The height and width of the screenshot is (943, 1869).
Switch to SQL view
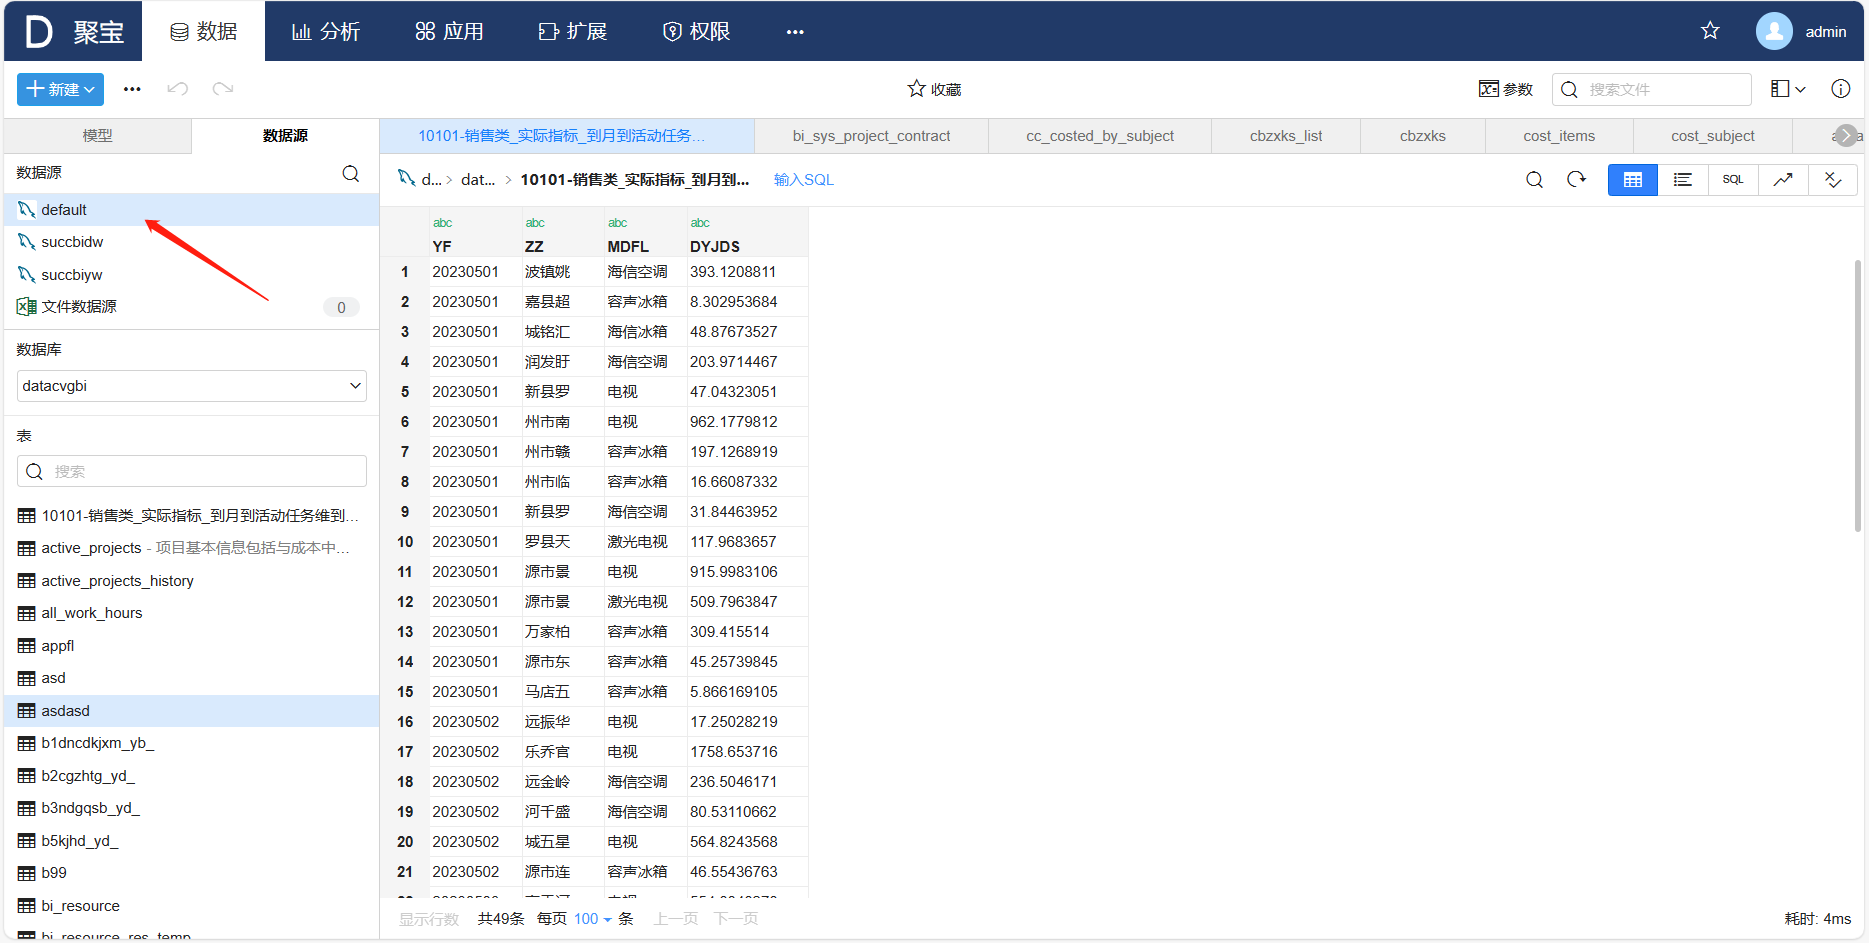pyautogui.click(x=1733, y=180)
